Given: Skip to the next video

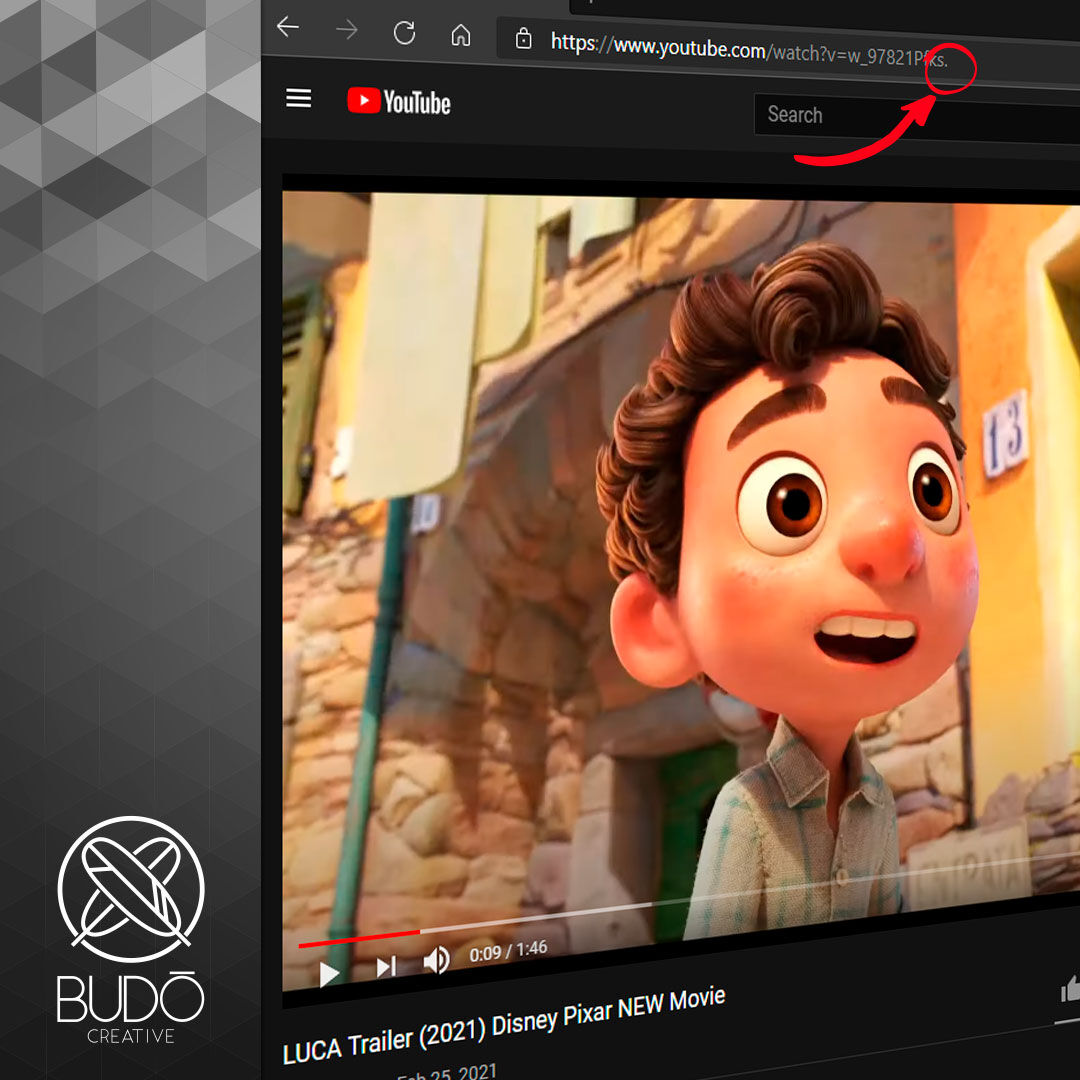Looking at the screenshot, I should tap(386, 967).
